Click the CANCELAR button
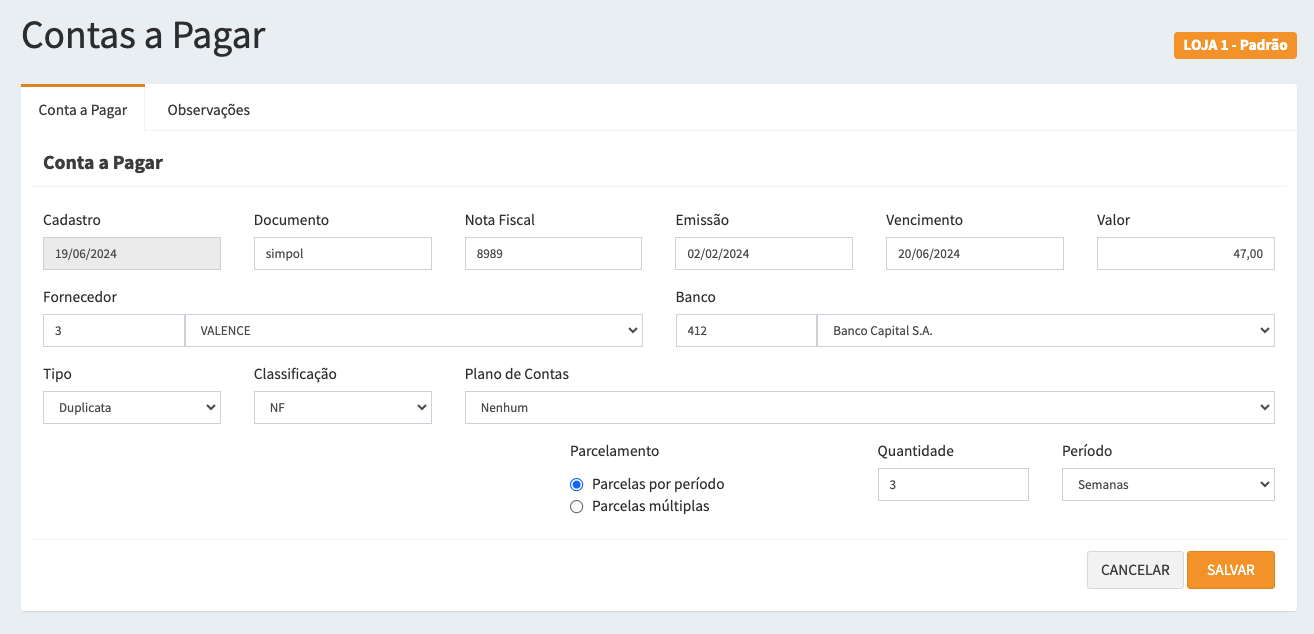 click(x=1135, y=570)
